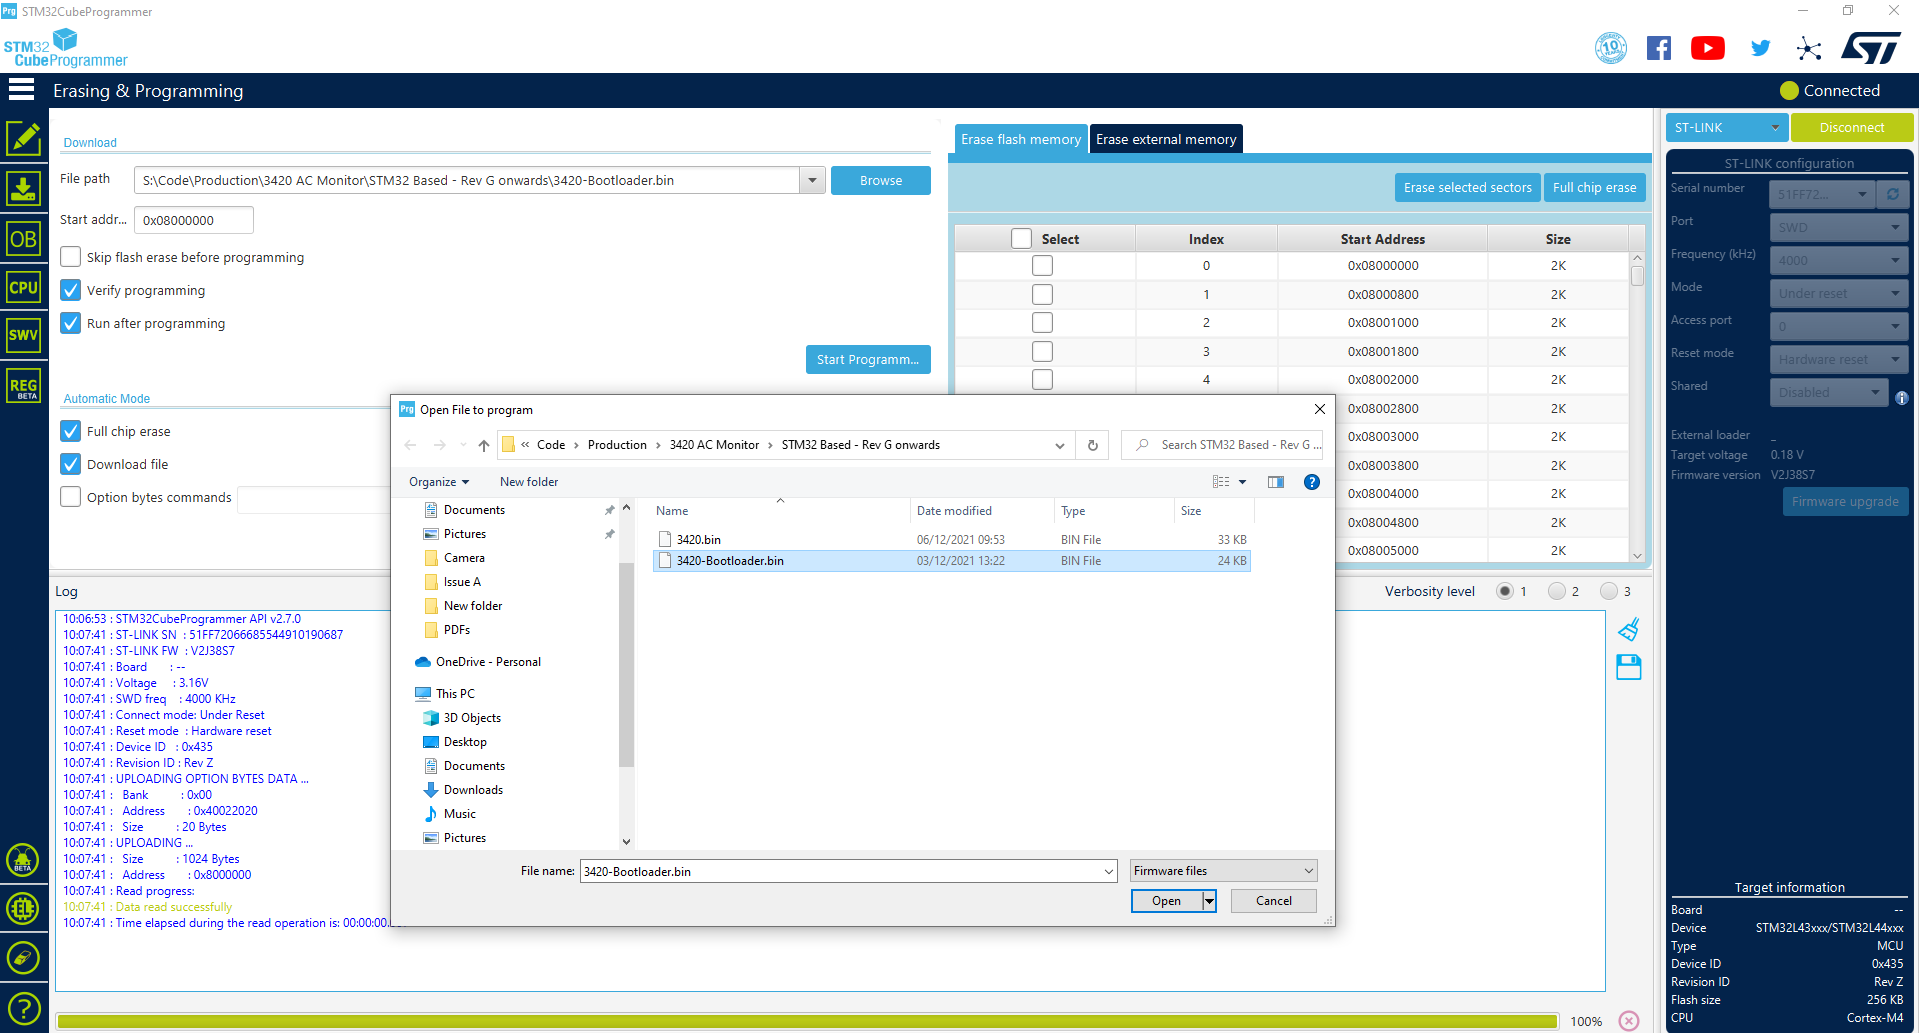Click the Start address input field

(194, 220)
